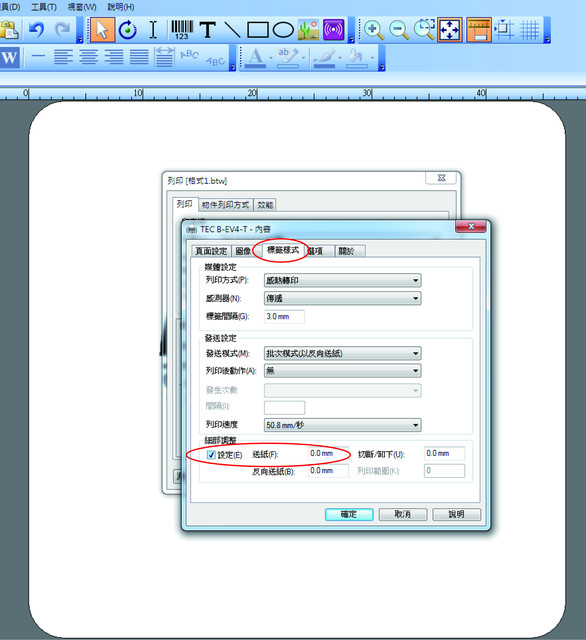586x640 pixels.
Task: Select 構件列印方式 tab in print dialog
Action: pyautogui.click(x=225, y=205)
